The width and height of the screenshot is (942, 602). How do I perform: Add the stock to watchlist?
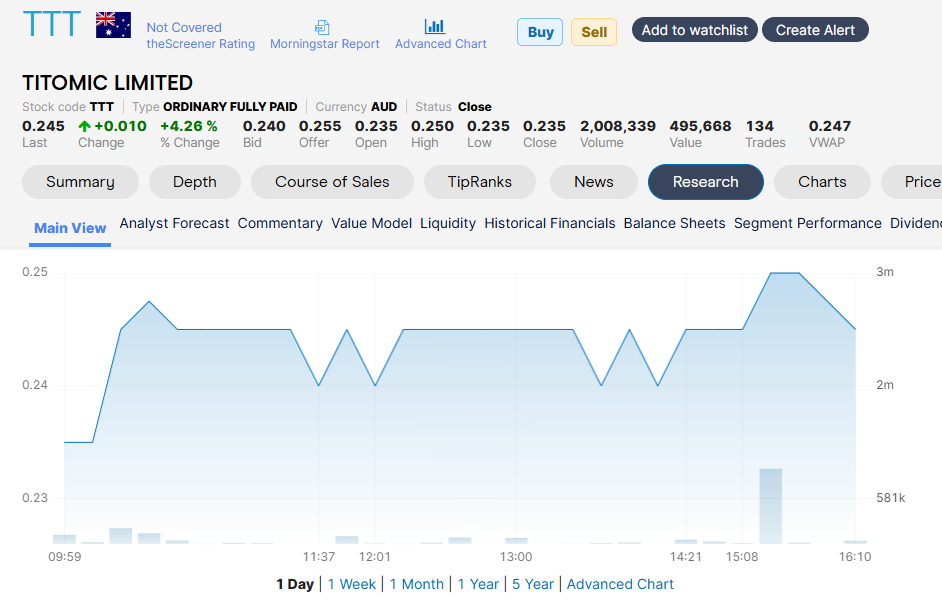(694, 30)
